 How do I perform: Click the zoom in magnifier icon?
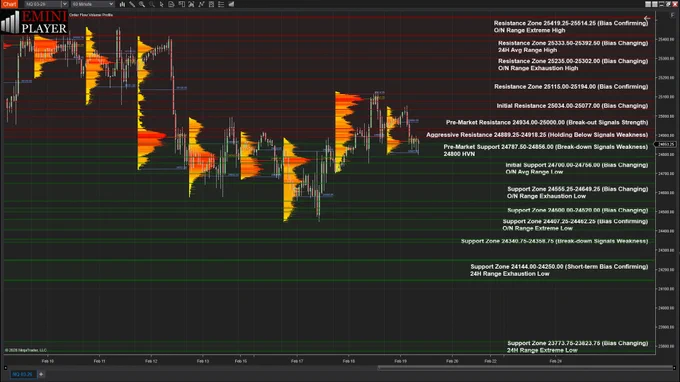pos(142,4)
